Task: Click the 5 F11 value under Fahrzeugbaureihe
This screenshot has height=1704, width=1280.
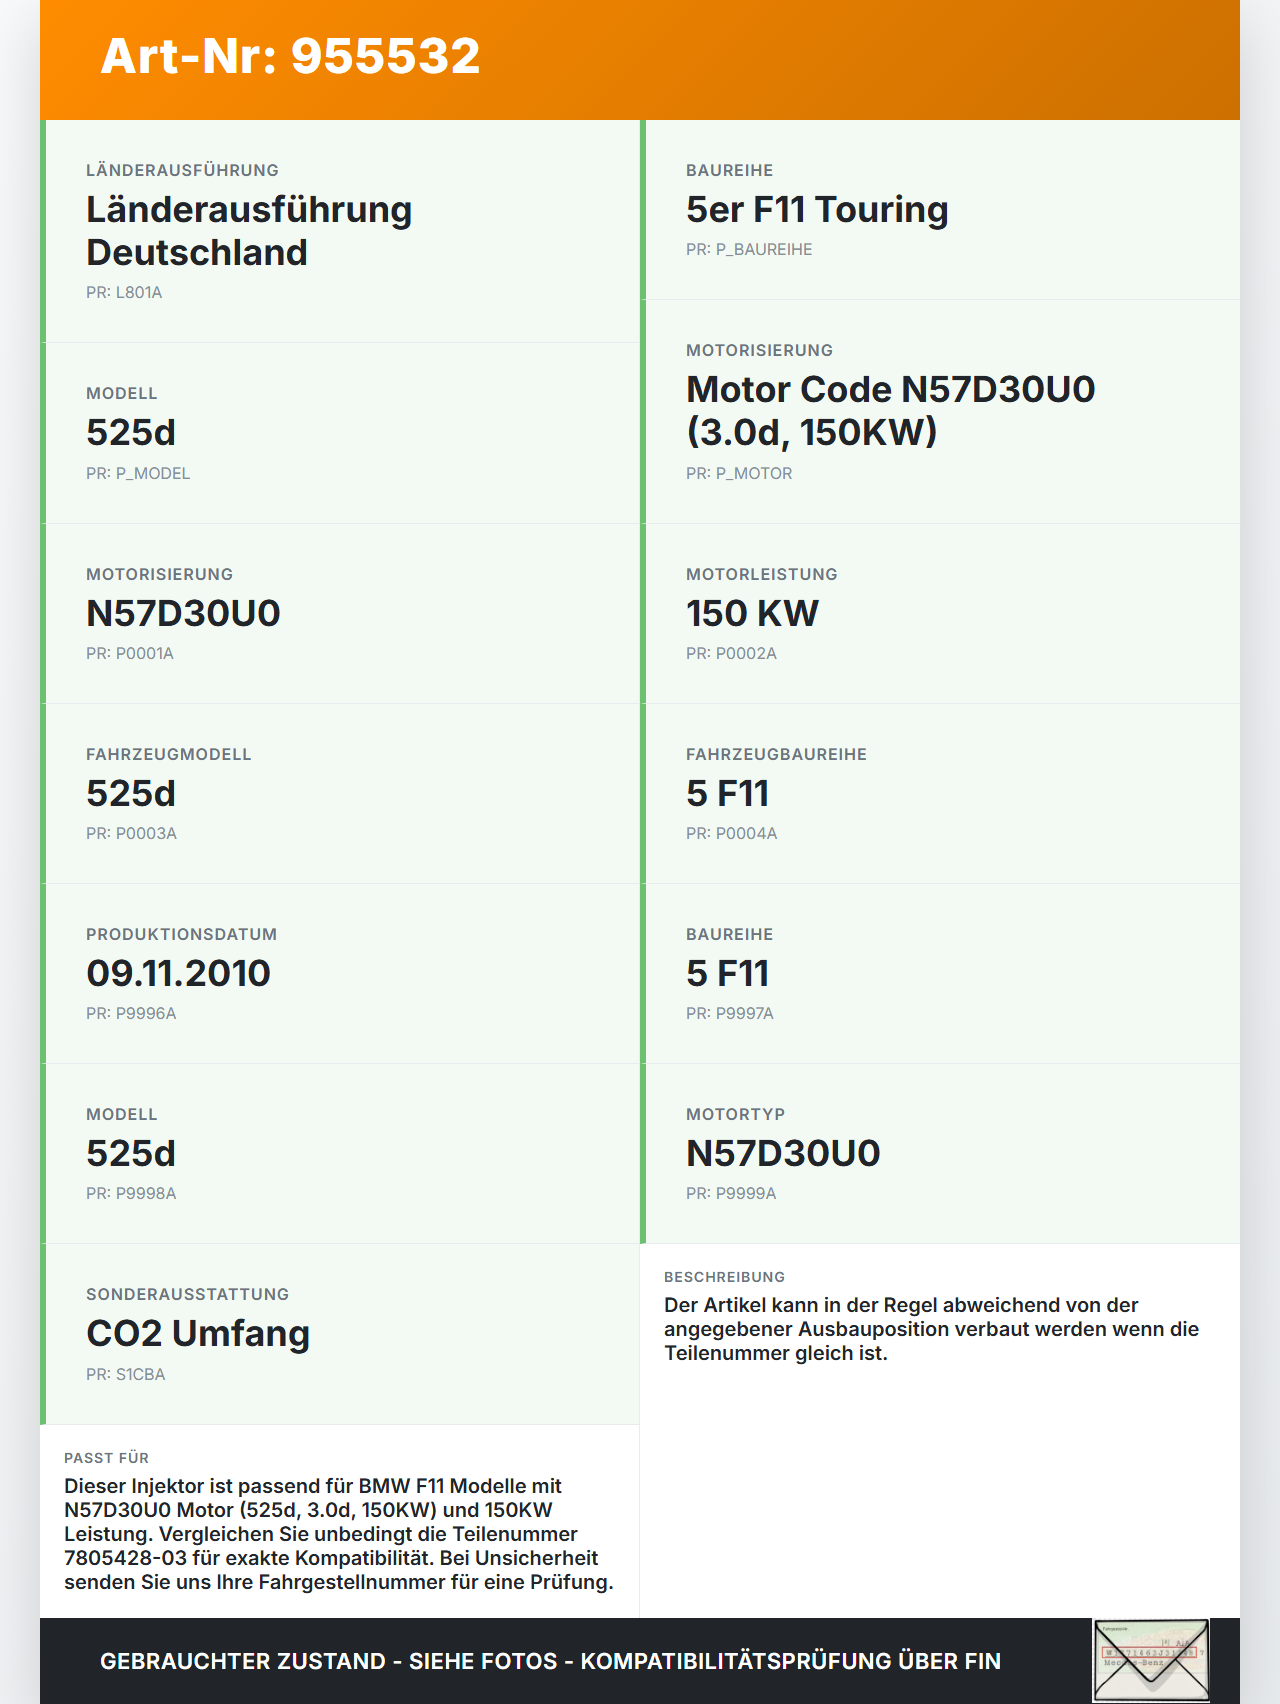Action: [x=727, y=793]
